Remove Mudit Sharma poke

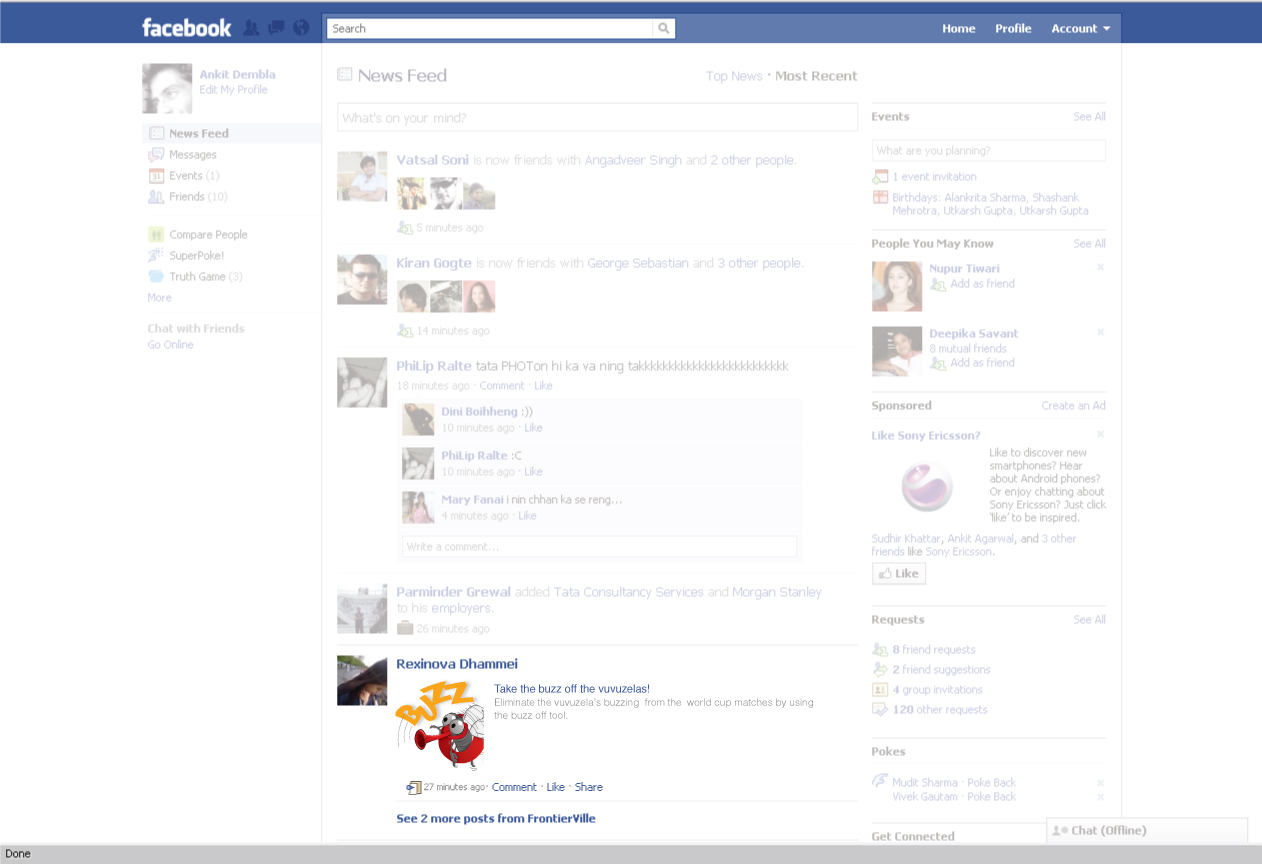click(x=1100, y=782)
